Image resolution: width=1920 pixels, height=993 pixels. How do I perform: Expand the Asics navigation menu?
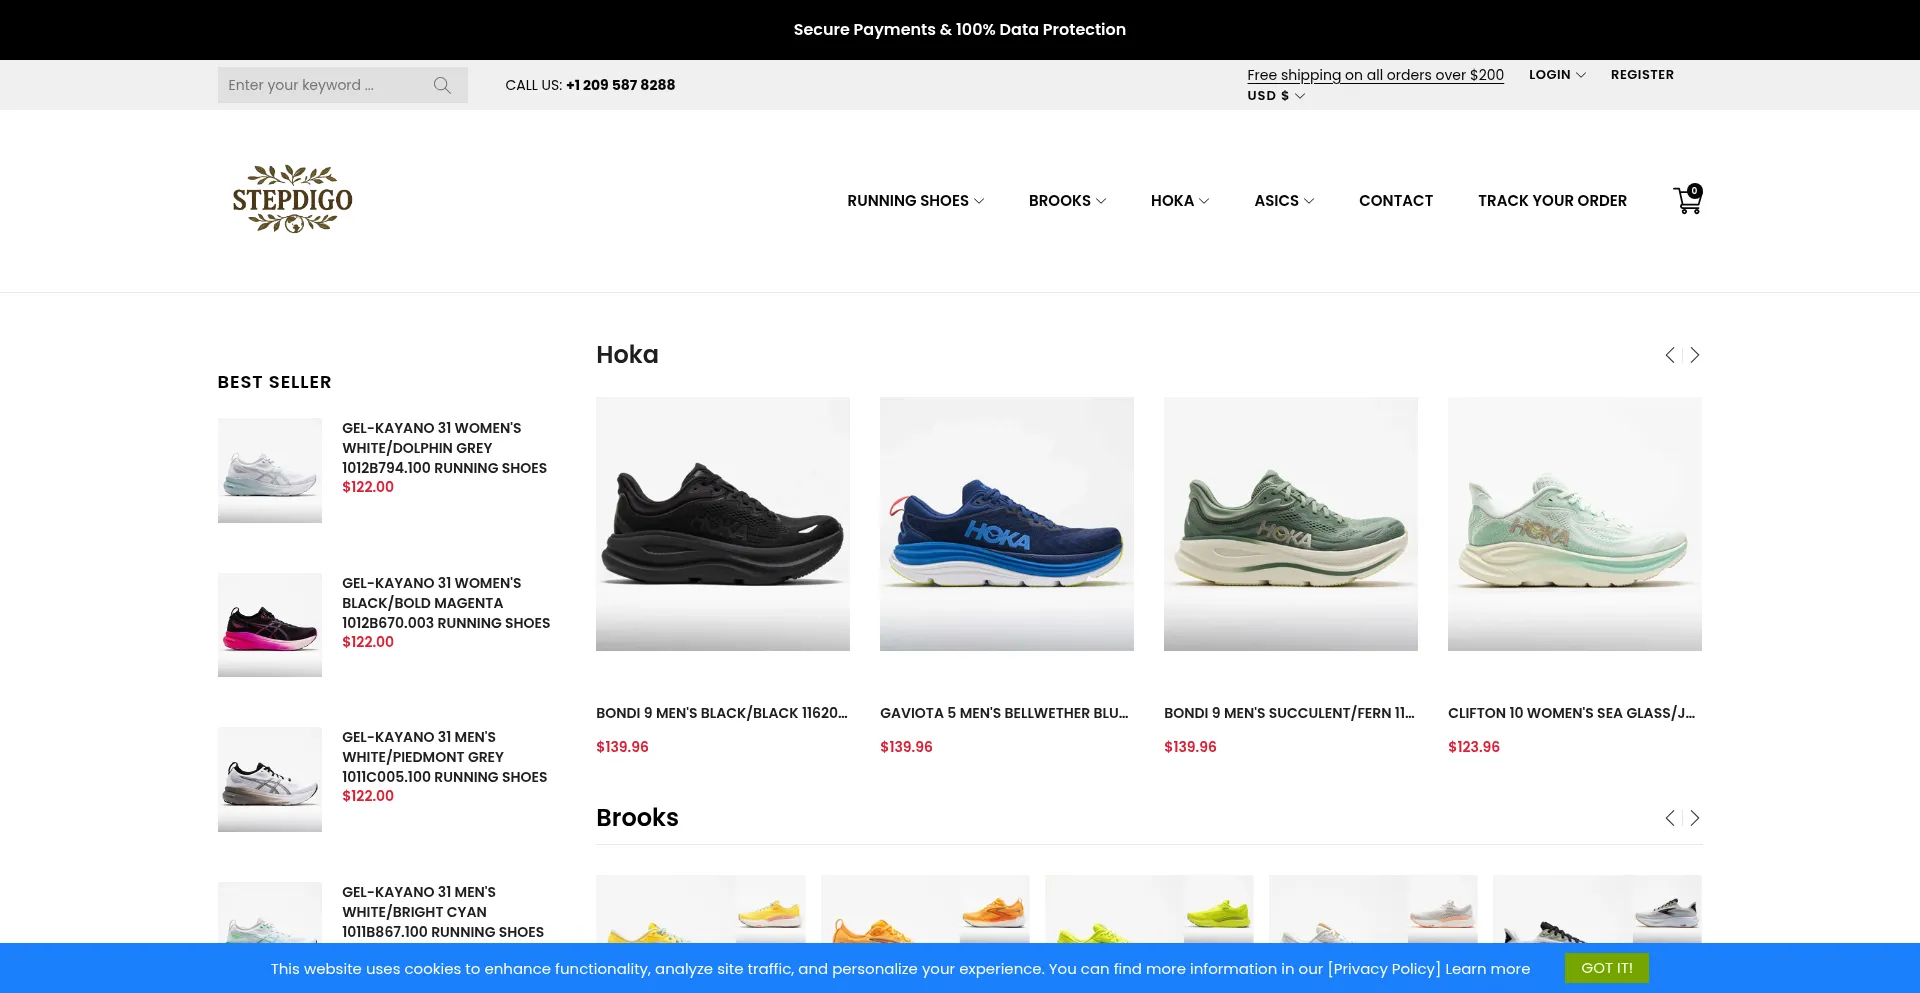coord(1284,201)
